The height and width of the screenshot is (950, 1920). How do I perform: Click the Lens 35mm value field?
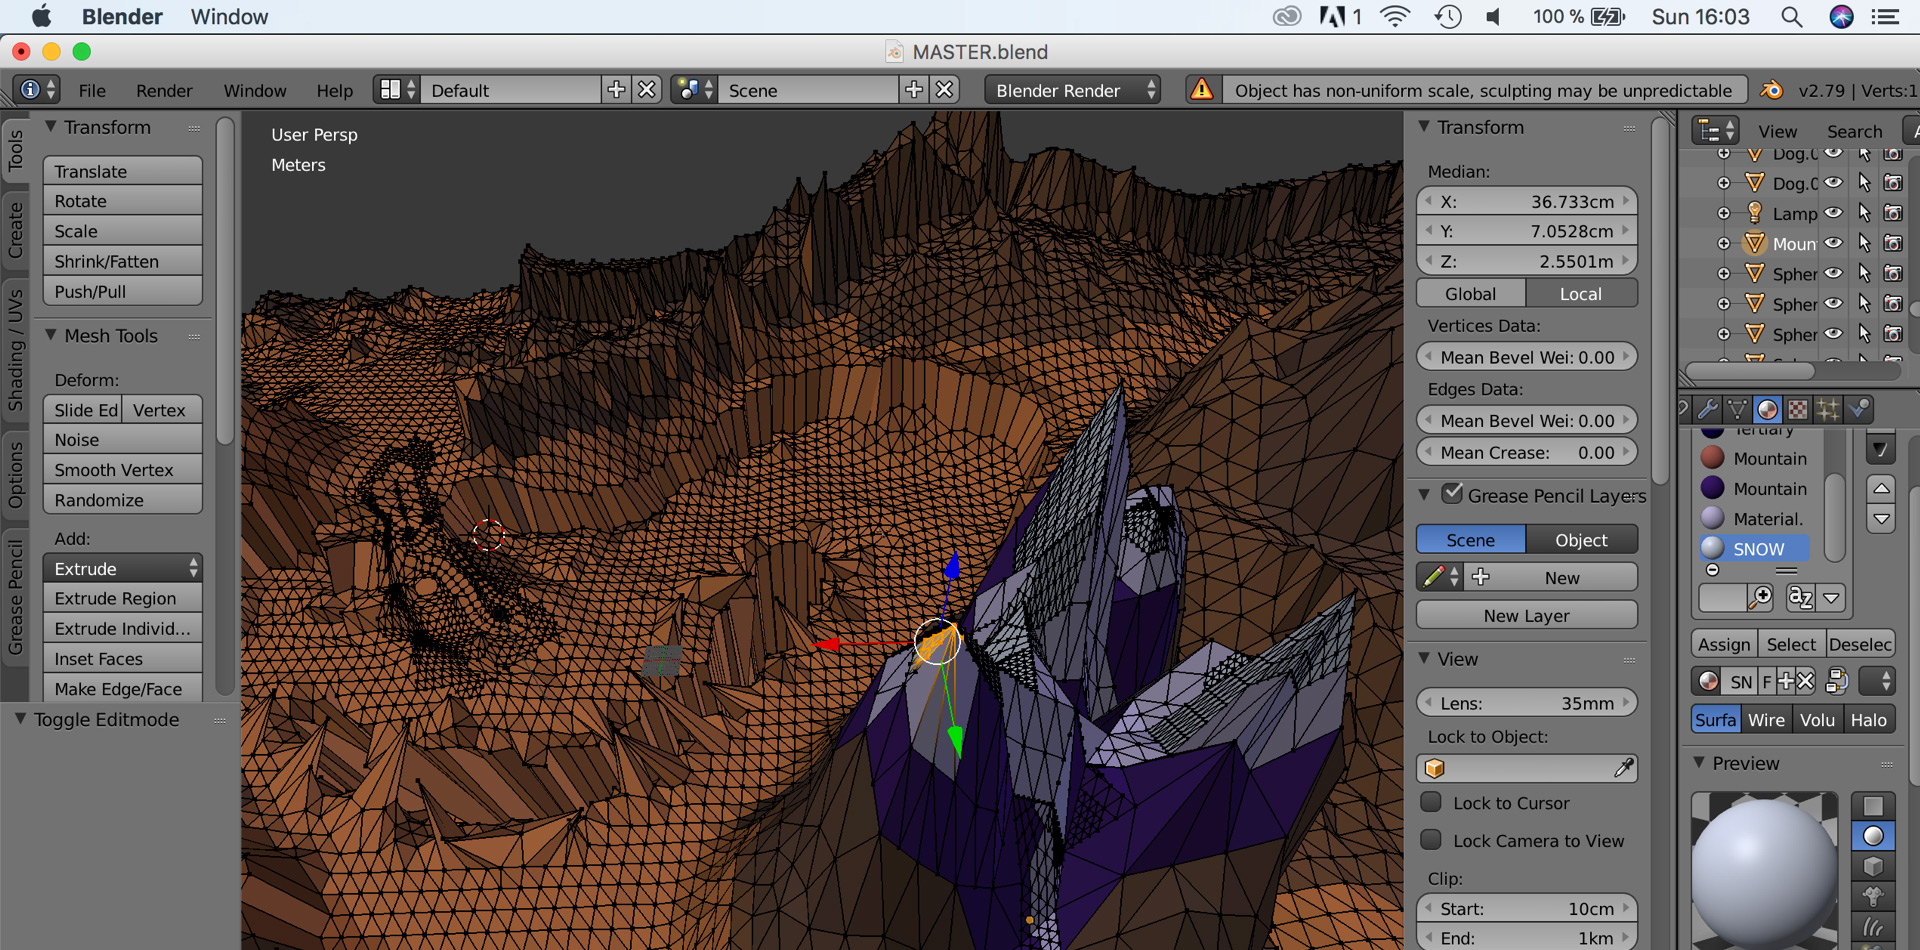1526,703
